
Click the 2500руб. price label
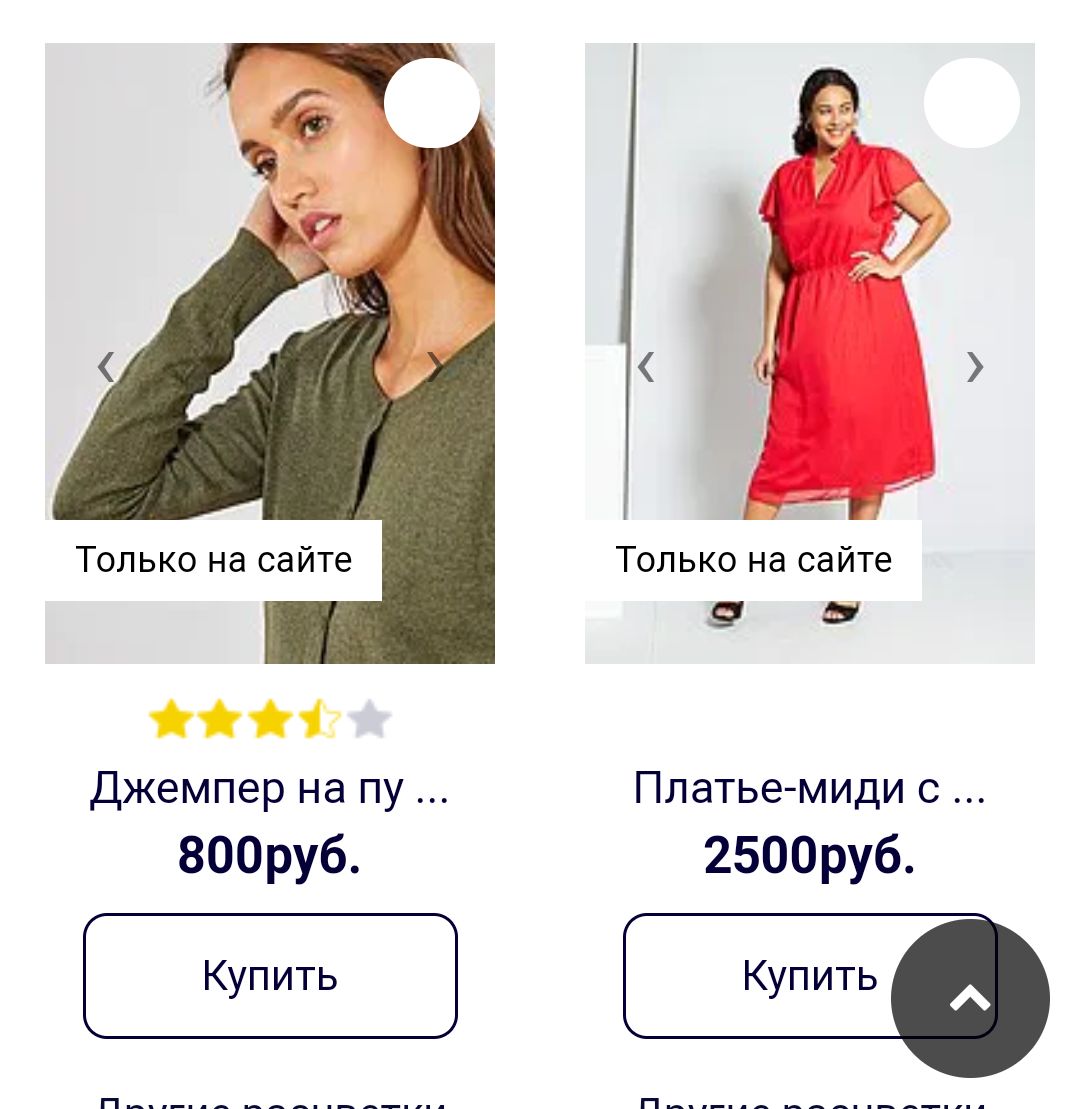tap(810, 855)
